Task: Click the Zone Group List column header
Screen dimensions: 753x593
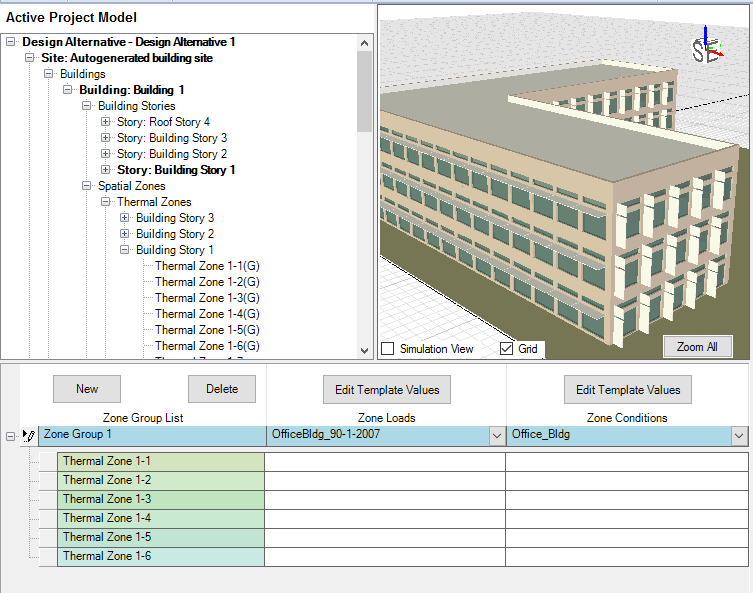Action: pyautogui.click(x=143, y=418)
